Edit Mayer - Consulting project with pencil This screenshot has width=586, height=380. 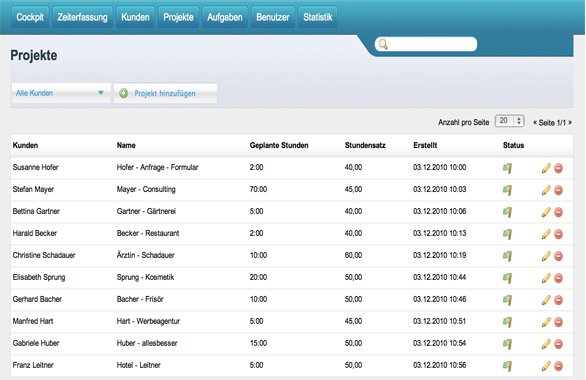(x=546, y=190)
